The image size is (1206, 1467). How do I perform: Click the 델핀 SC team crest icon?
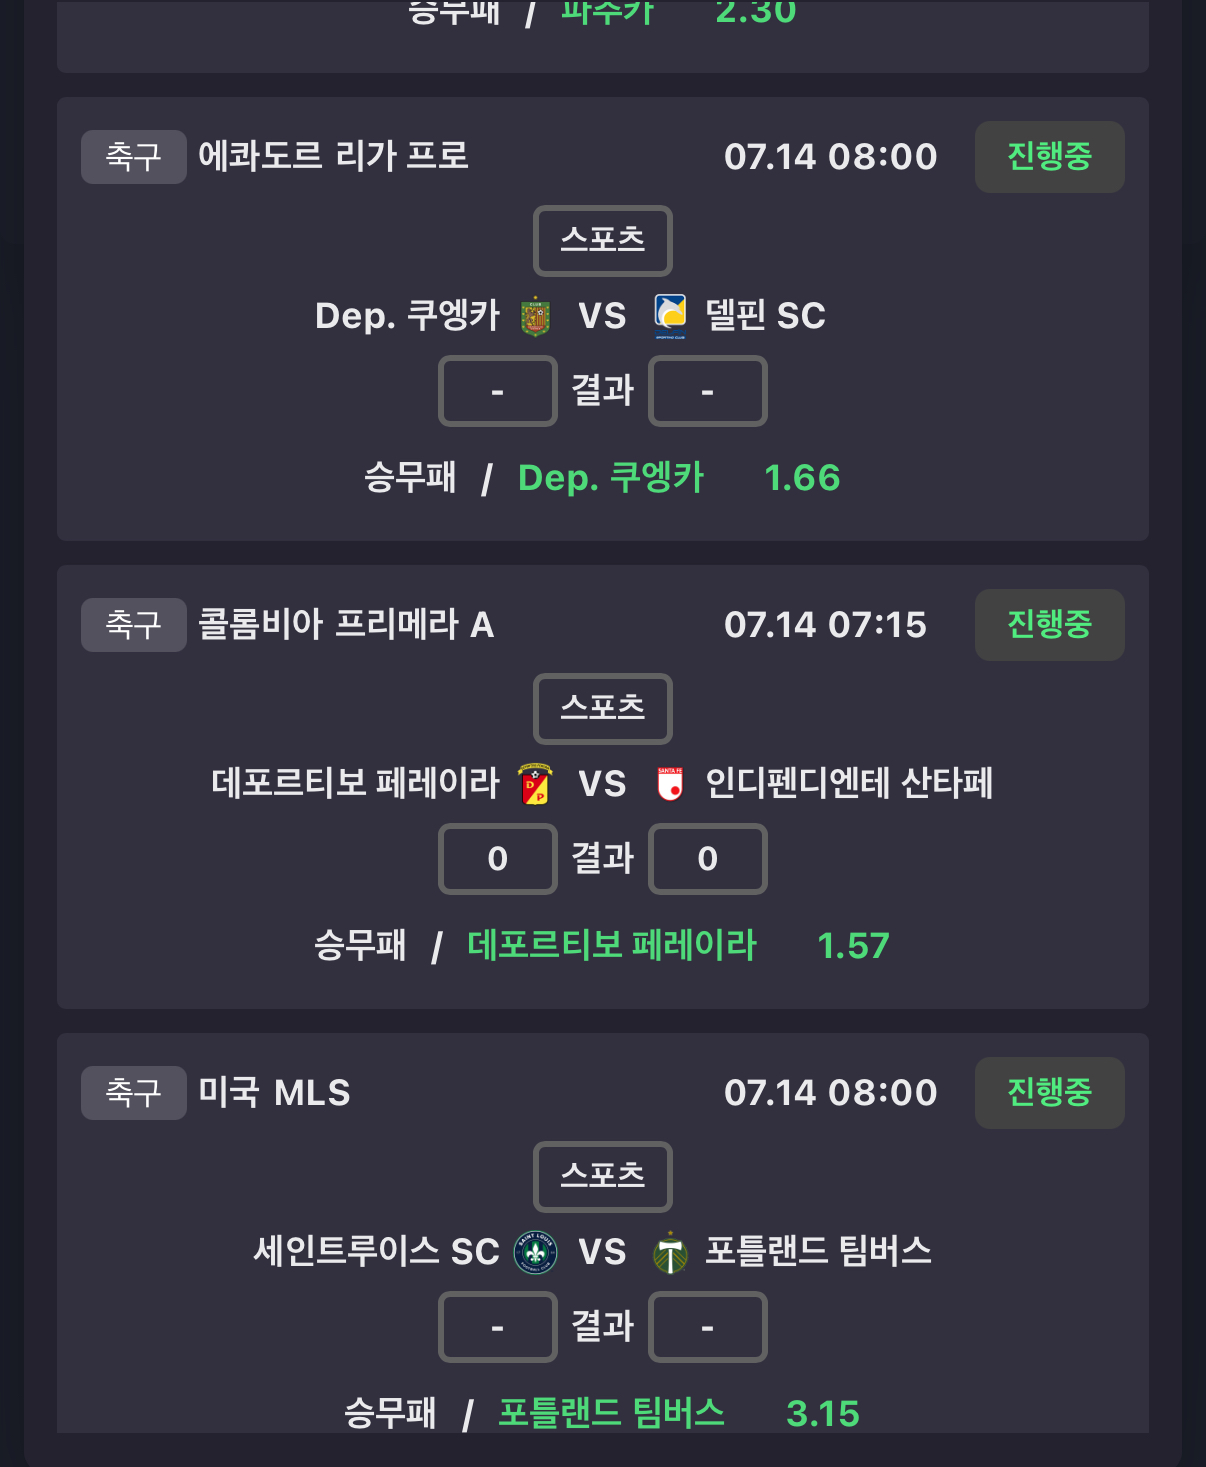[x=670, y=316]
